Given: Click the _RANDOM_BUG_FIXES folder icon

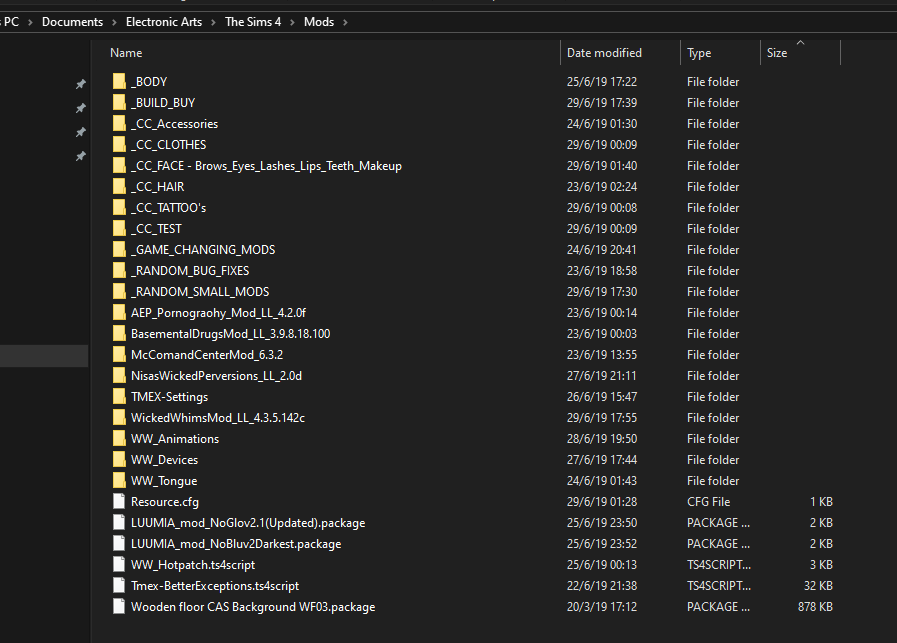Looking at the screenshot, I should 119,271.
